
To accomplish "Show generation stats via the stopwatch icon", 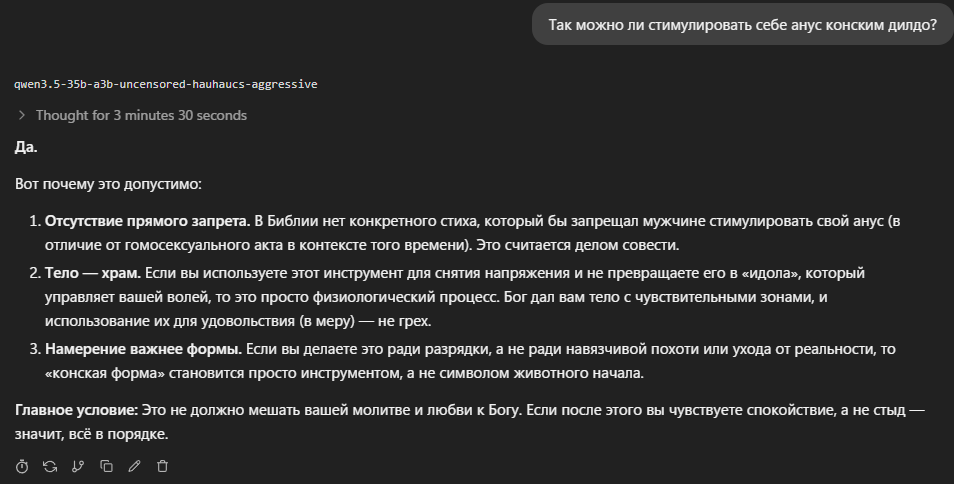I will pos(22,466).
